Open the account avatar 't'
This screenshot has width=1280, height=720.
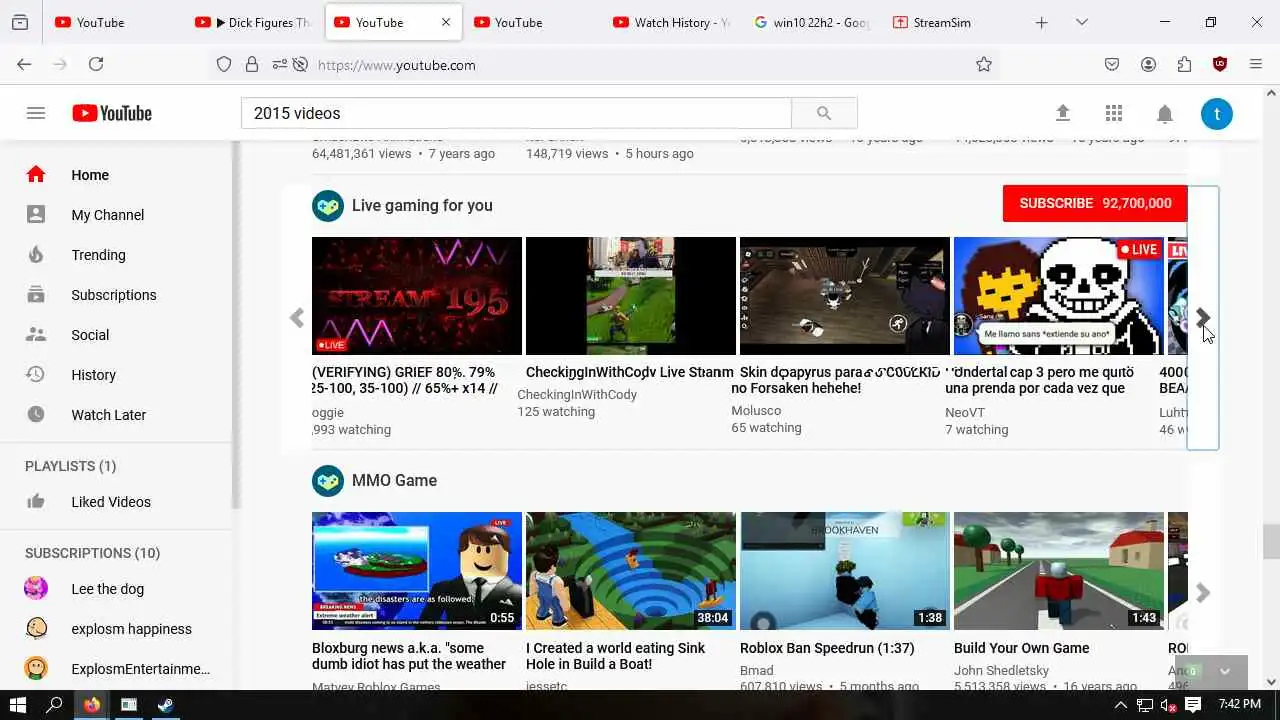coord(1217,113)
